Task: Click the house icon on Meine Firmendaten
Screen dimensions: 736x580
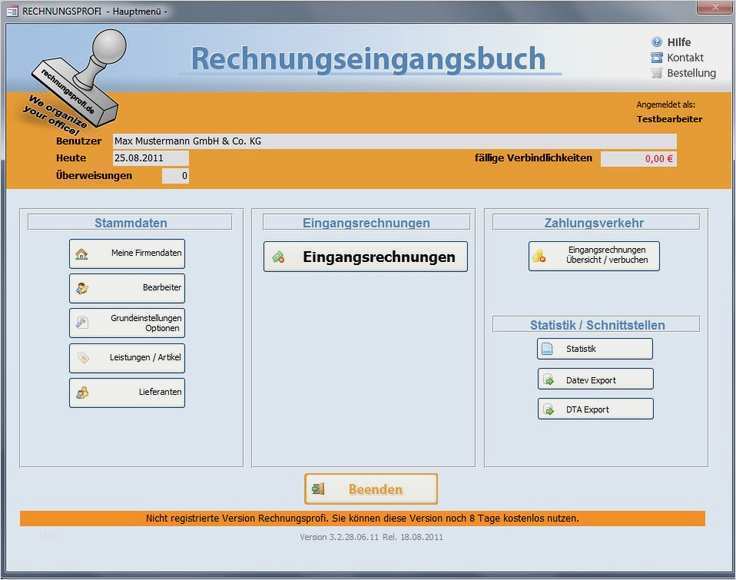Action: pos(82,254)
